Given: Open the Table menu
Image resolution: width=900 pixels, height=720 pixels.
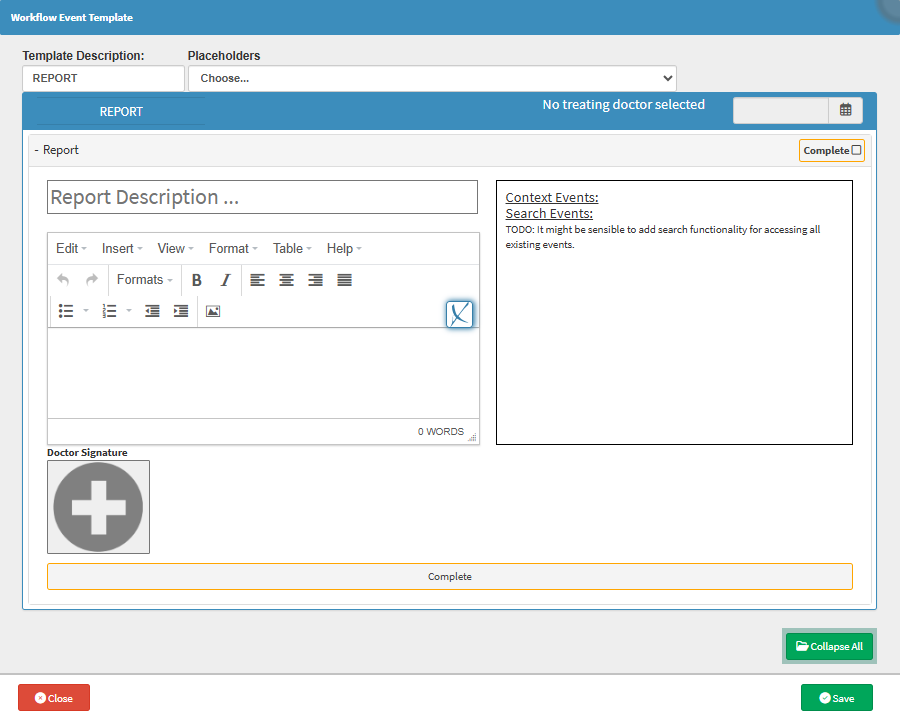Looking at the screenshot, I should 292,248.
